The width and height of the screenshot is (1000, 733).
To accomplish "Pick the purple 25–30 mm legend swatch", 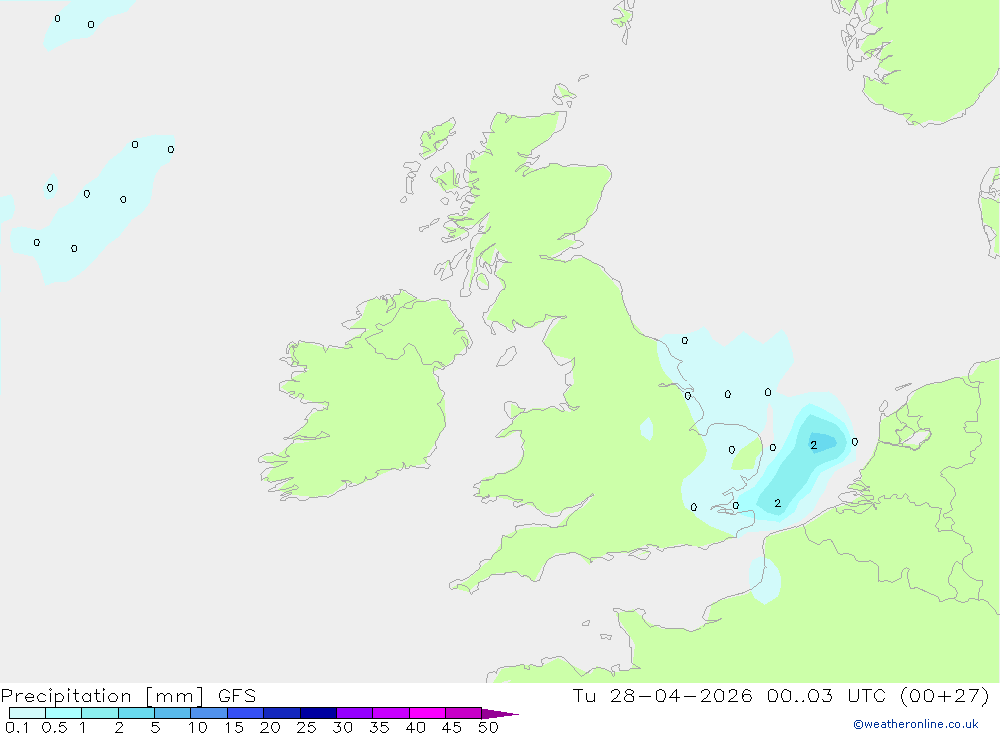I will coord(354,713).
